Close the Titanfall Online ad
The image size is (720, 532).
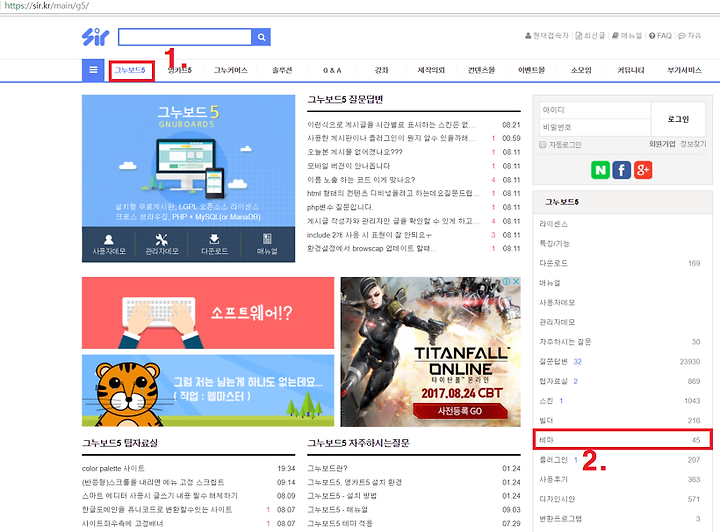point(516,281)
